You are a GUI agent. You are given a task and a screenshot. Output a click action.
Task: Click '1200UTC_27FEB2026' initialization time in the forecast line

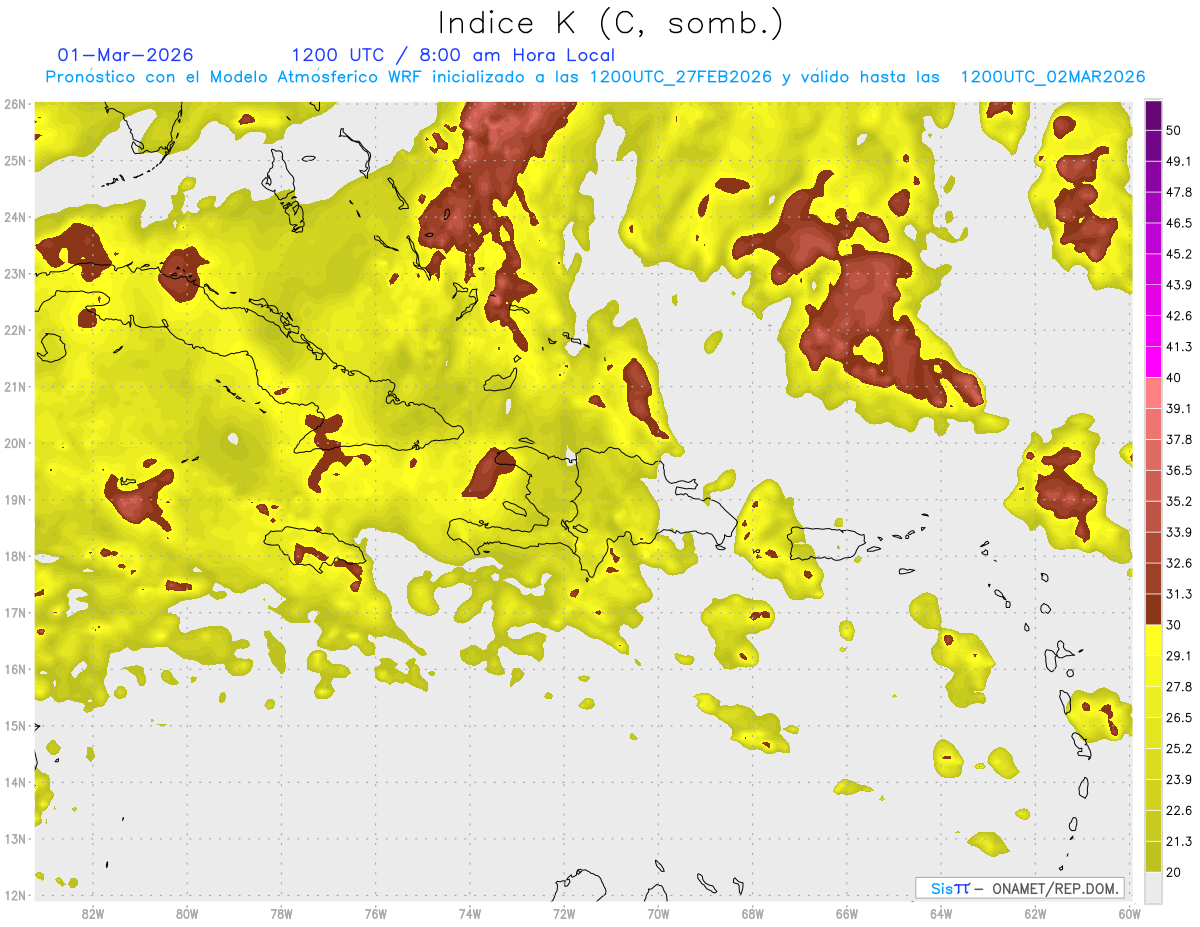coord(681,77)
